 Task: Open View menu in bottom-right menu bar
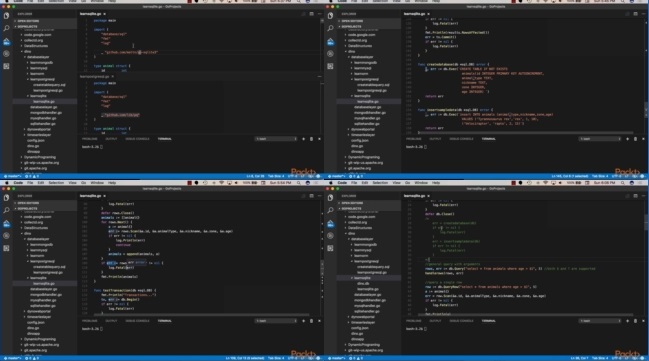click(x=397, y=183)
